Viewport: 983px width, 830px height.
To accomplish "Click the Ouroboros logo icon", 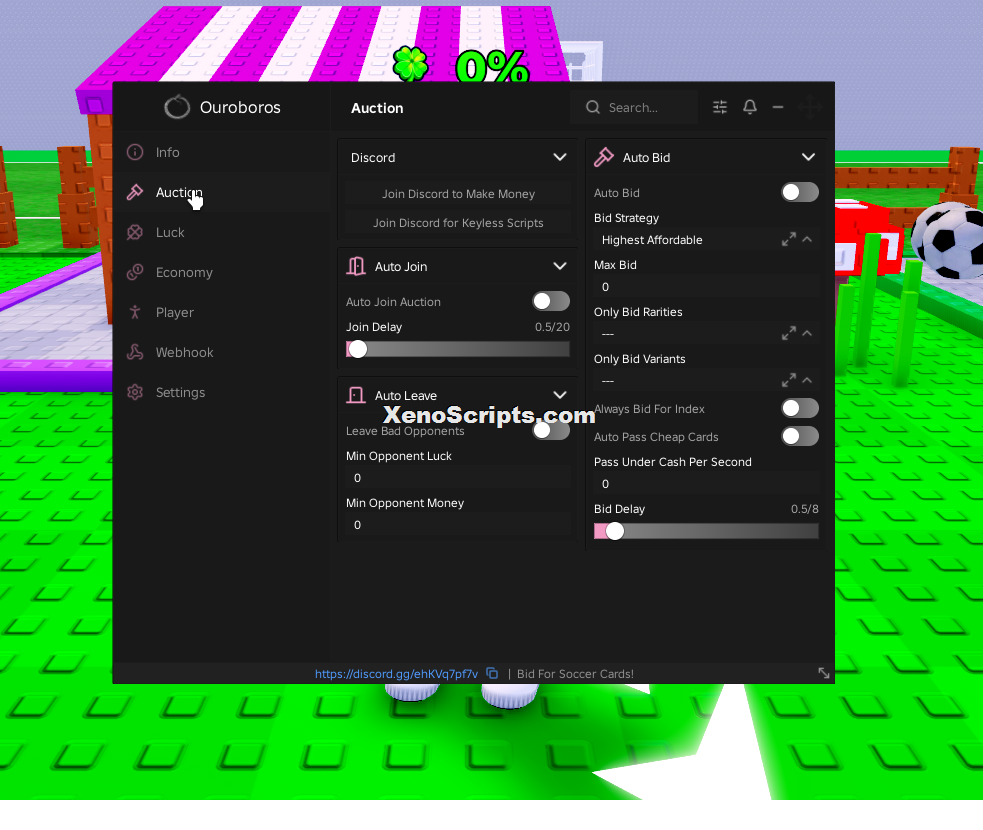I will pyautogui.click(x=177, y=107).
